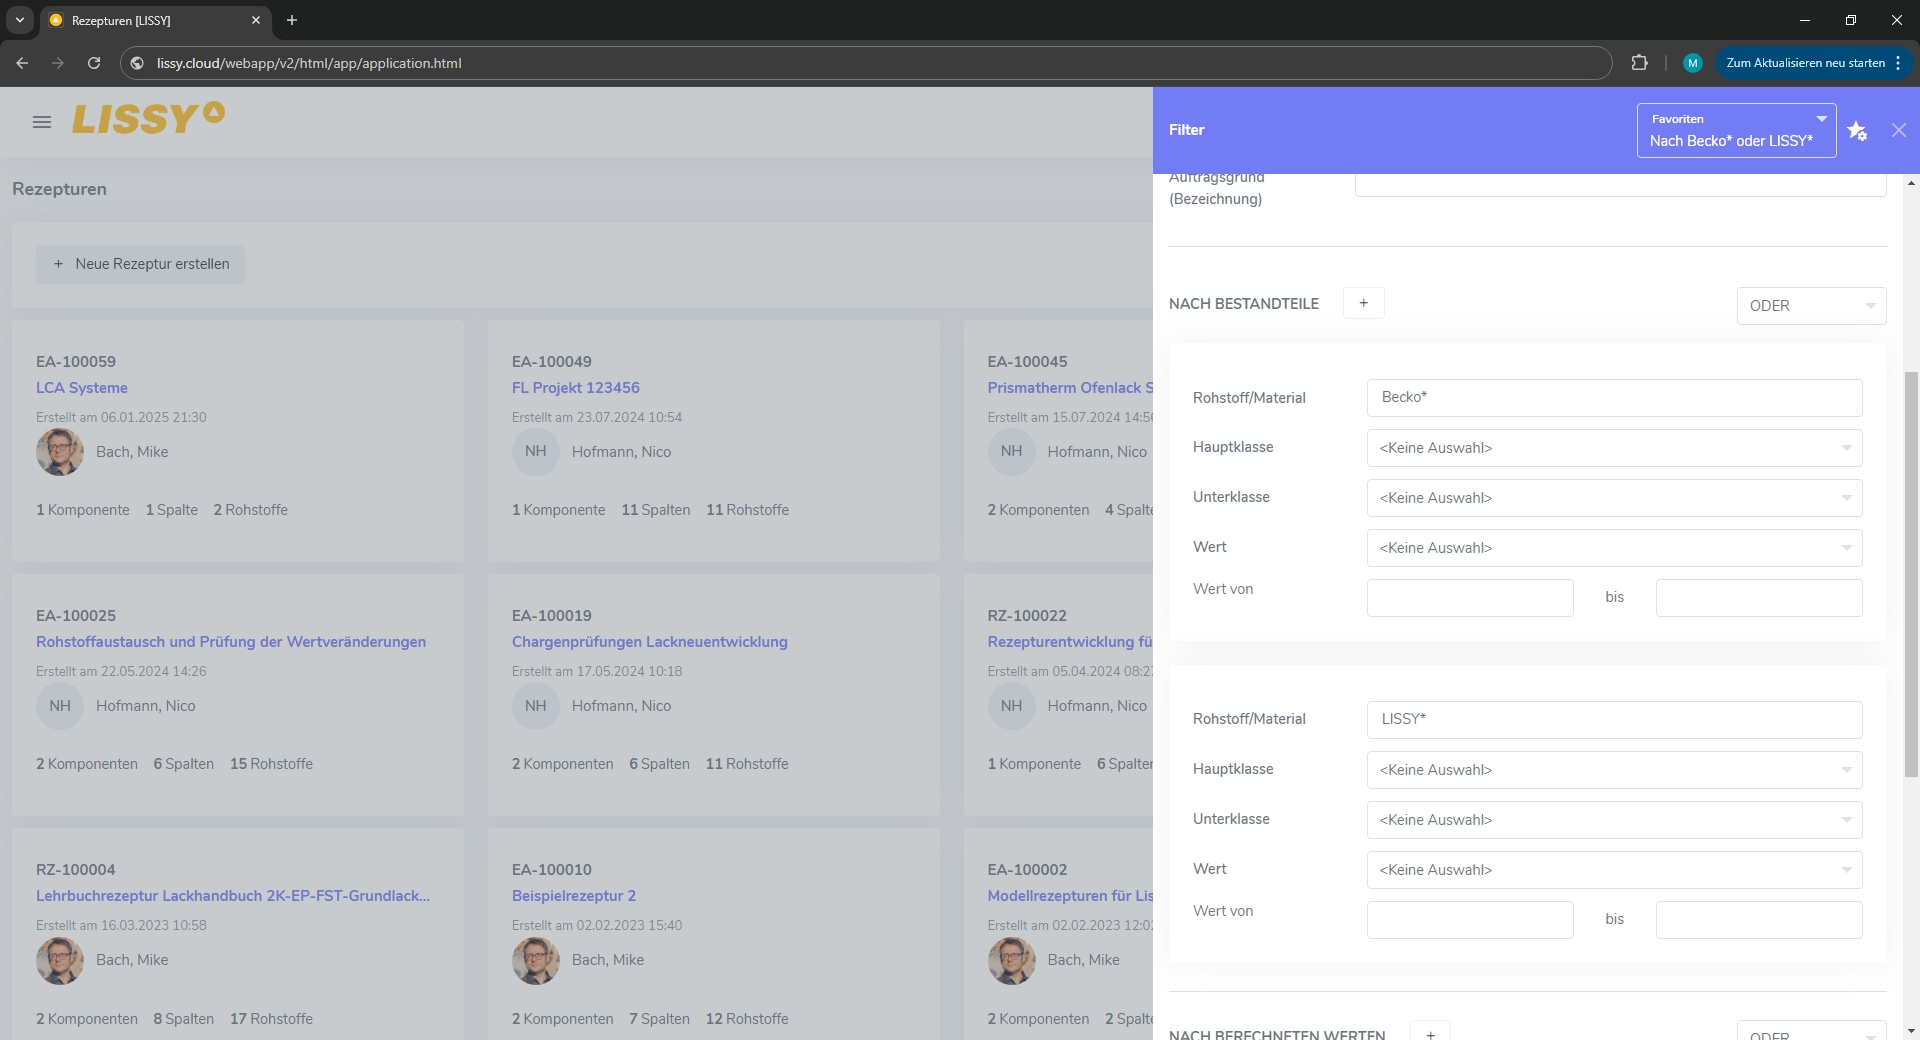Select the EA-100059 recipe number
Screen dimensions: 1920x1040
point(76,362)
